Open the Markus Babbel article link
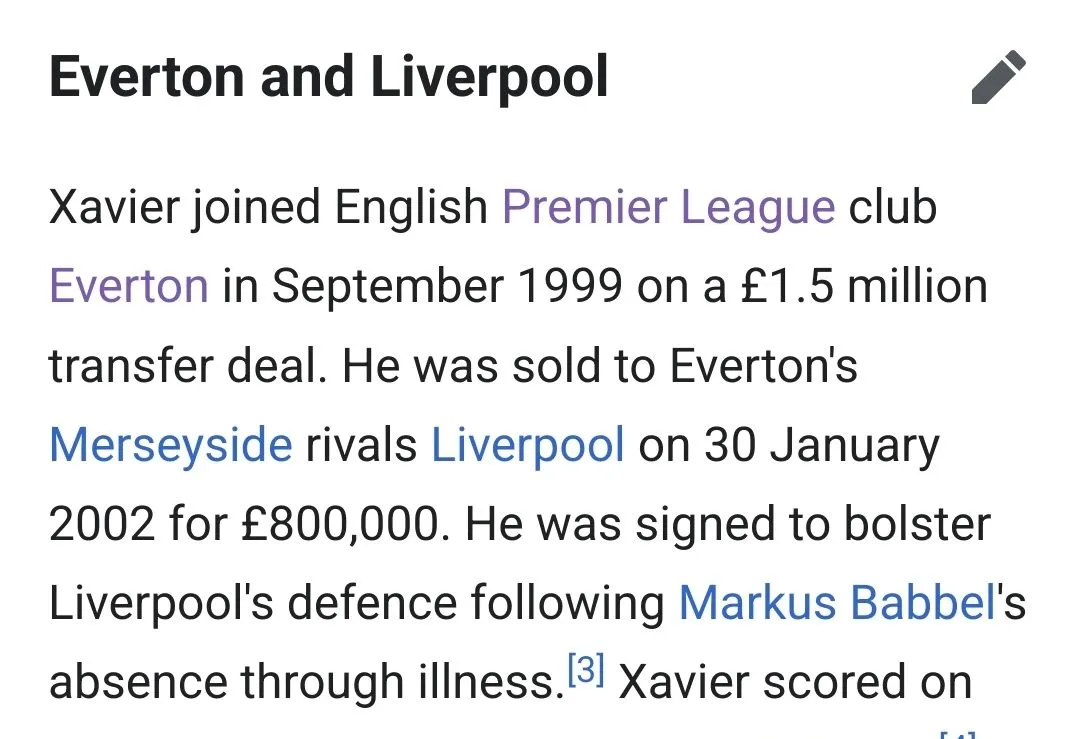 (x=837, y=602)
